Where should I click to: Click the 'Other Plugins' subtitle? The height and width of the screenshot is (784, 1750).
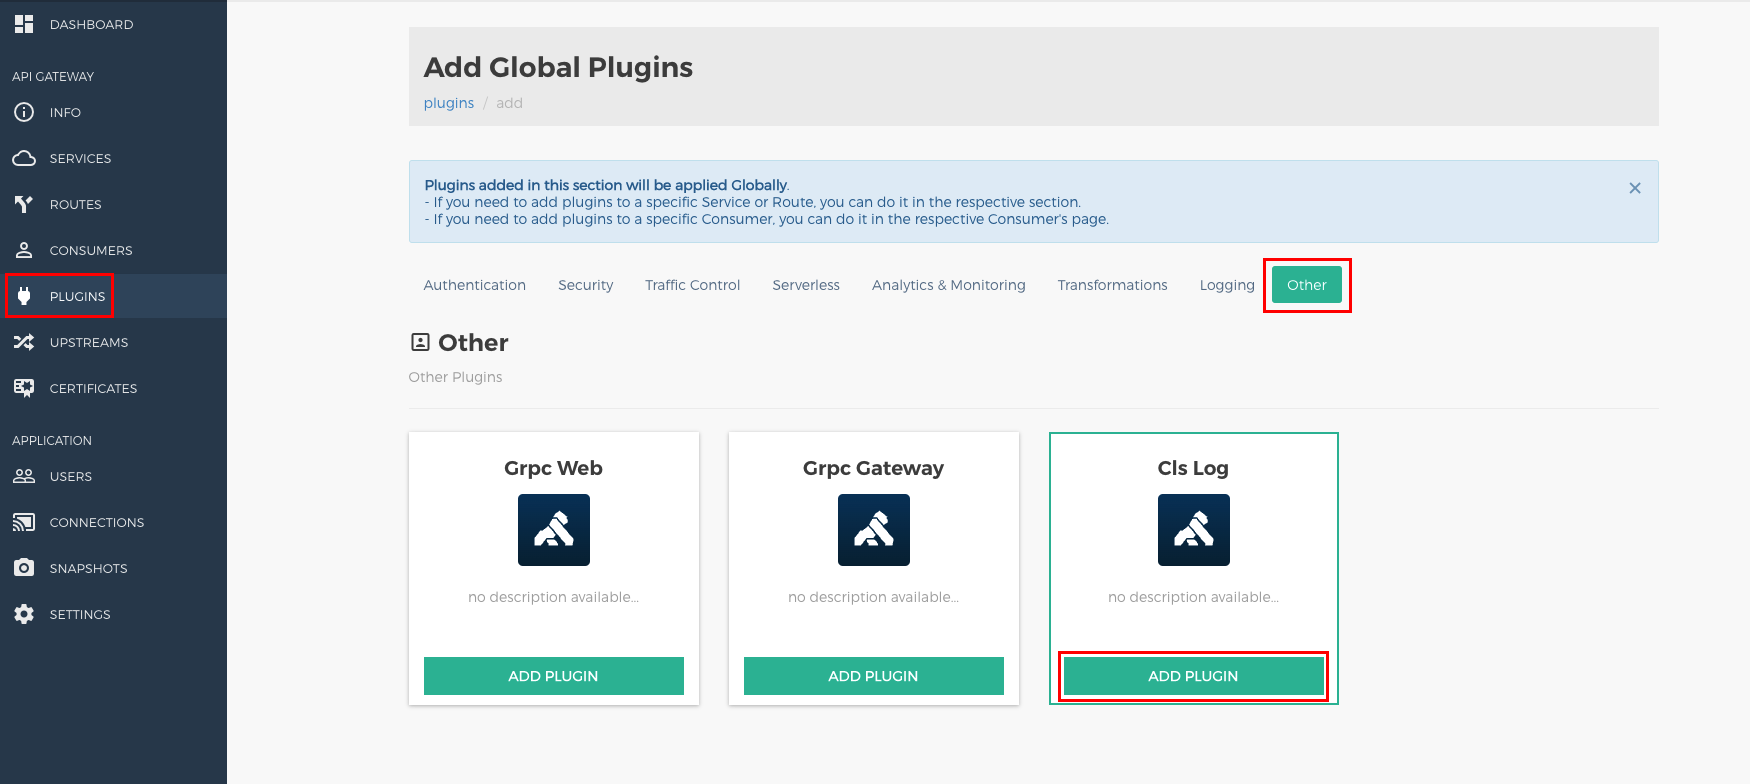[x=456, y=377]
